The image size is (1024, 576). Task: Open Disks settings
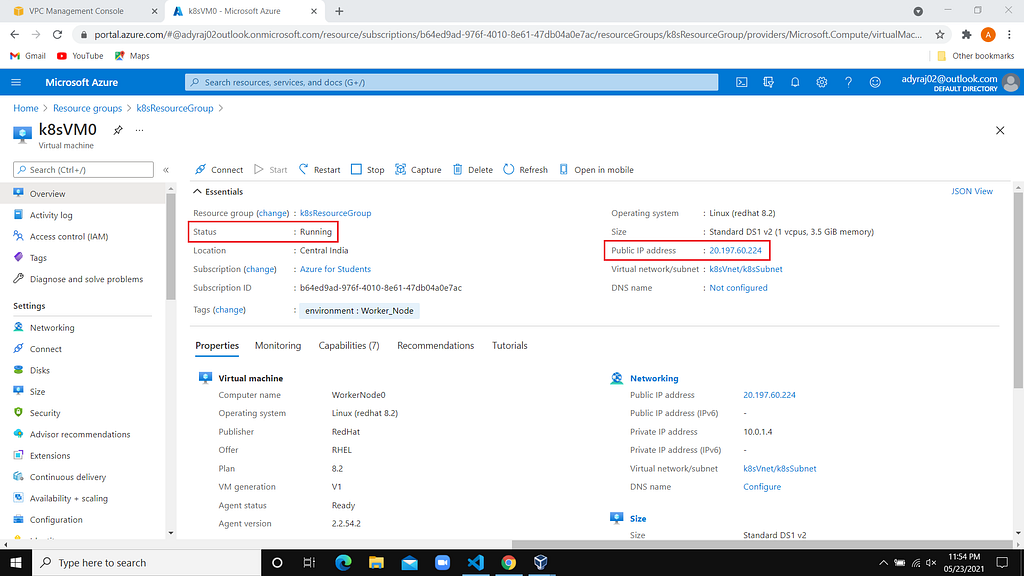(39, 370)
